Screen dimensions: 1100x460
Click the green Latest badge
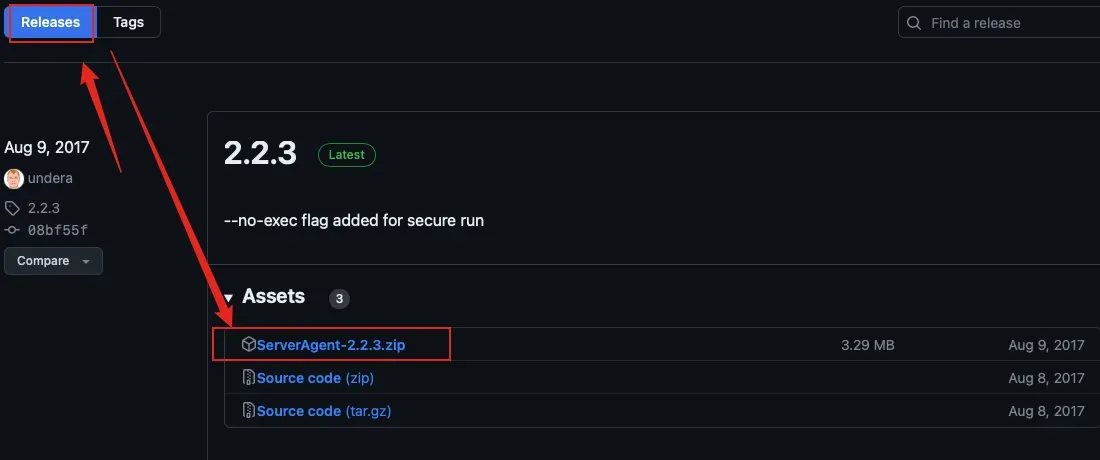click(x=347, y=155)
